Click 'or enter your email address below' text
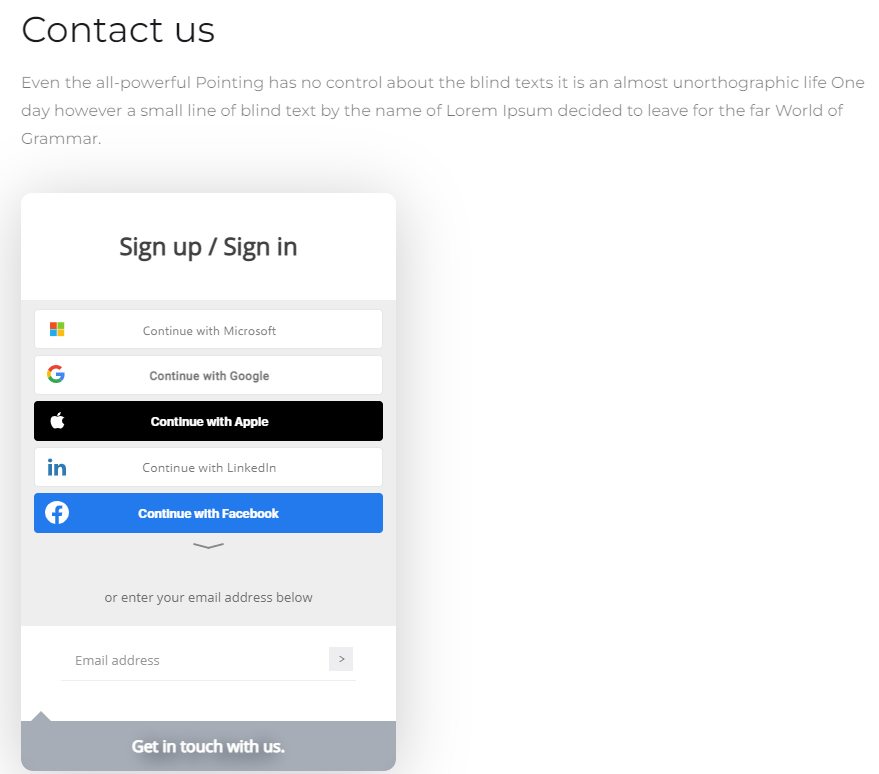The width and height of the screenshot is (879, 774). click(209, 597)
